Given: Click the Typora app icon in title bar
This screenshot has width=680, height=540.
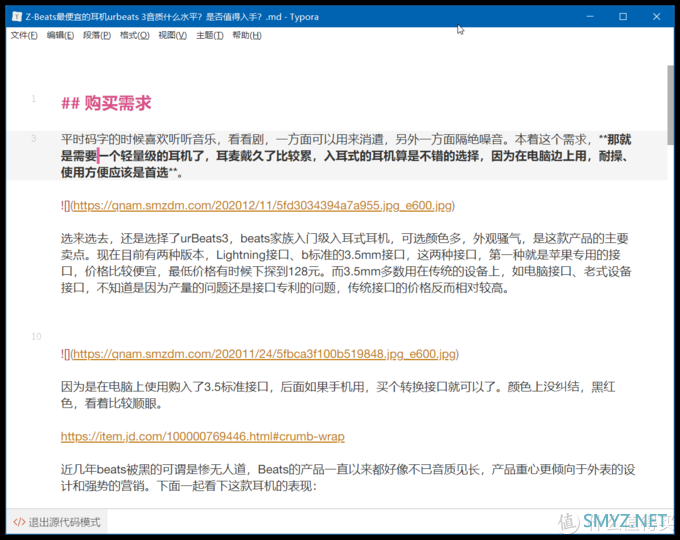Looking at the screenshot, I should tap(16, 17).
